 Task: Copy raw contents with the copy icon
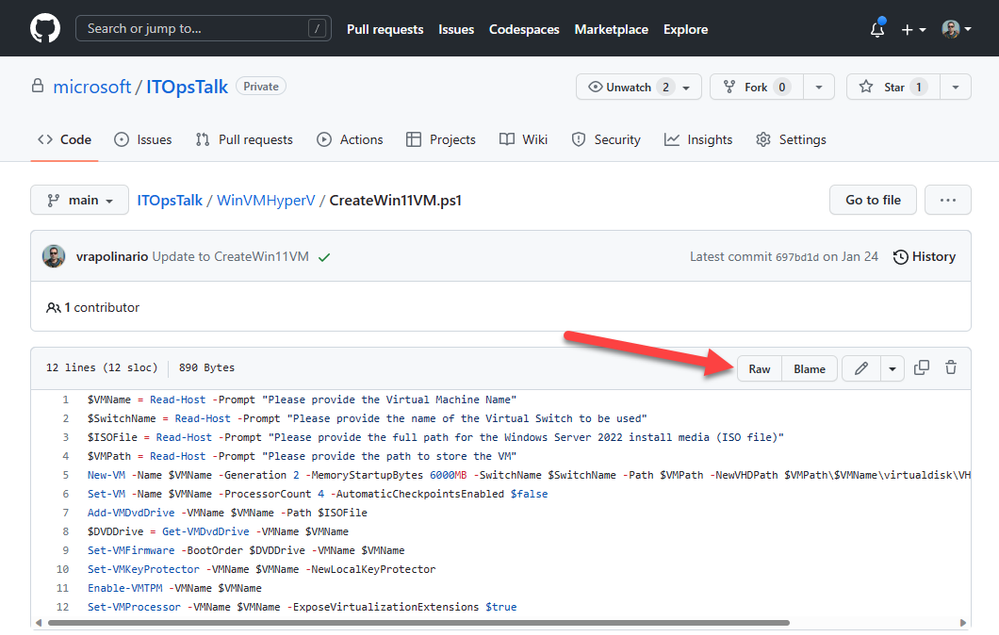[921, 367]
